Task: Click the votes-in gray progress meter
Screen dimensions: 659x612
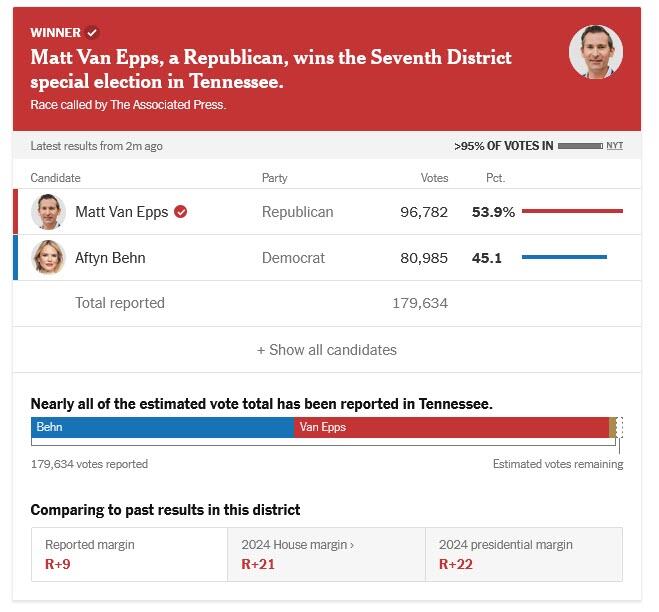Action: pyautogui.click(x=580, y=146)
